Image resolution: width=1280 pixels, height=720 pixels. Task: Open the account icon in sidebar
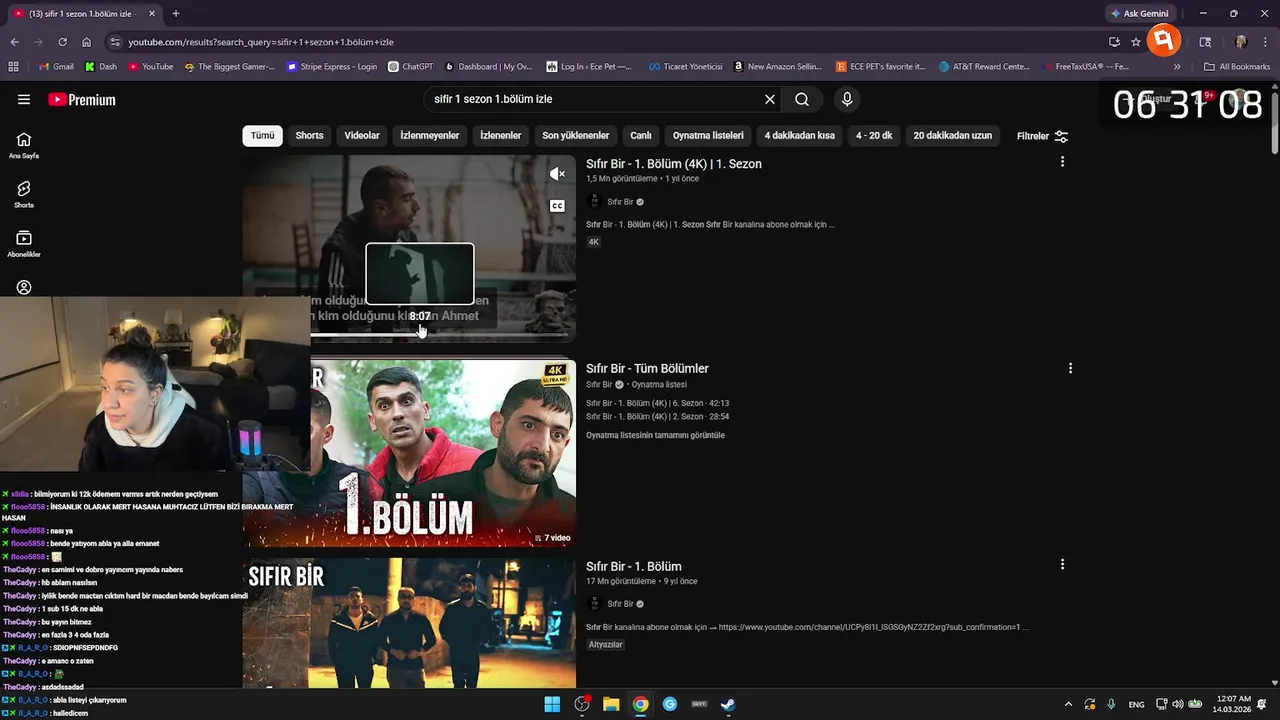24,287
